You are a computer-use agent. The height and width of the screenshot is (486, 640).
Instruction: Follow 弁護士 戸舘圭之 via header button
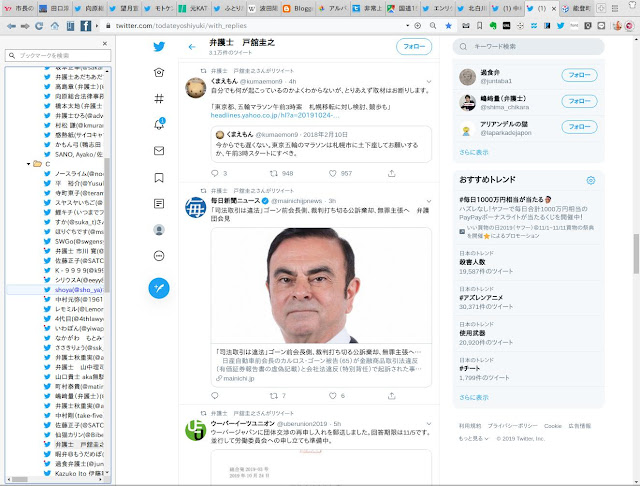point(414,47)
